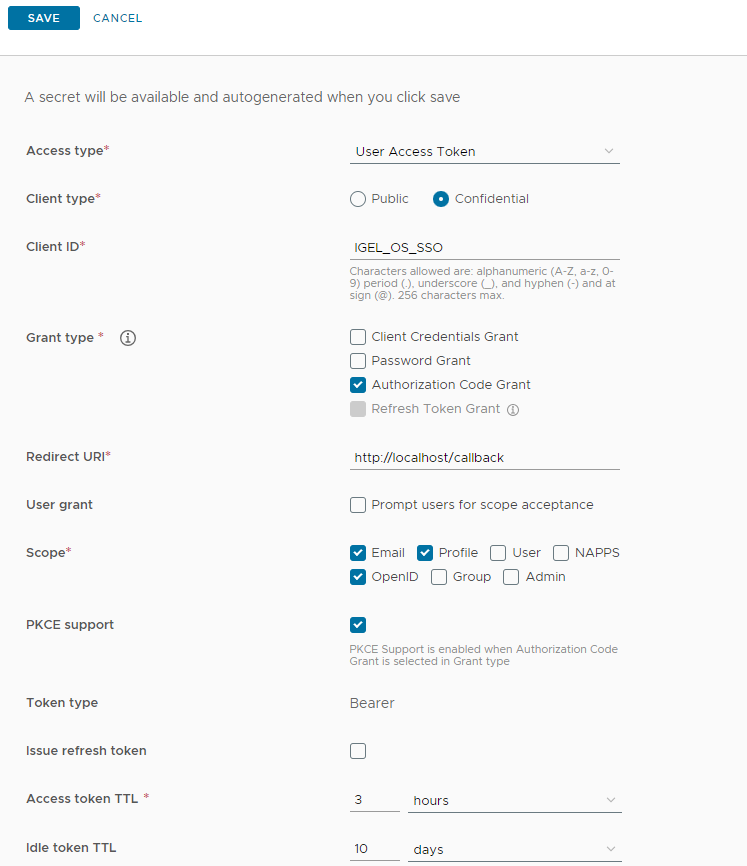
Task: Enable Client Credentials Grant checkbox
Action: click(358, 337)
